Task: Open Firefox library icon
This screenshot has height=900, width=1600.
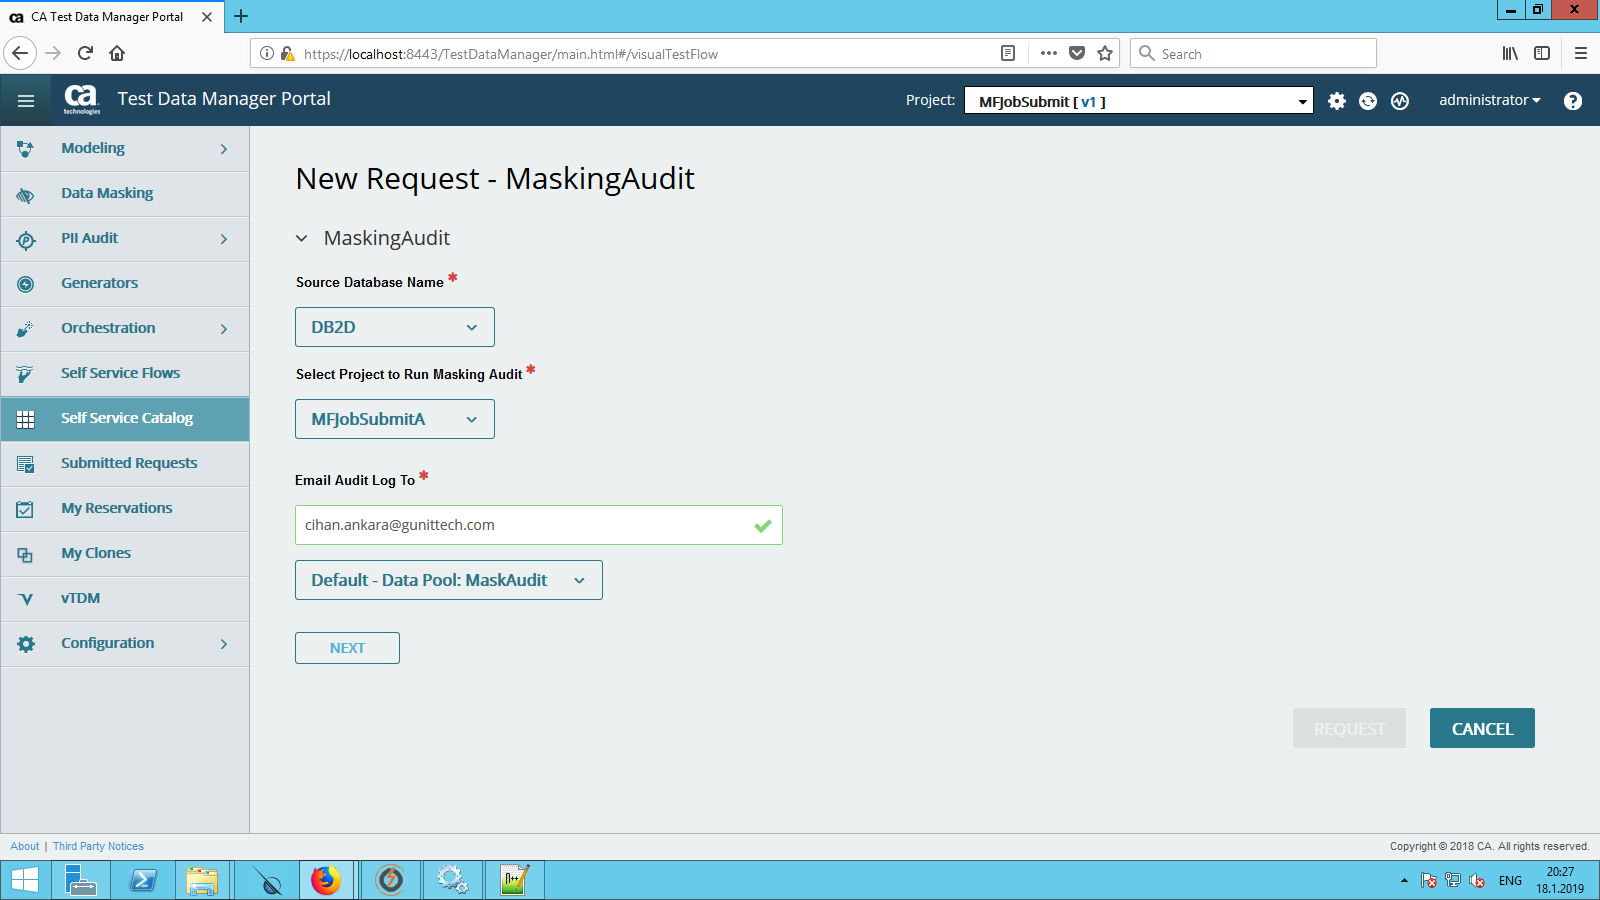Action: pos(1510,53)
